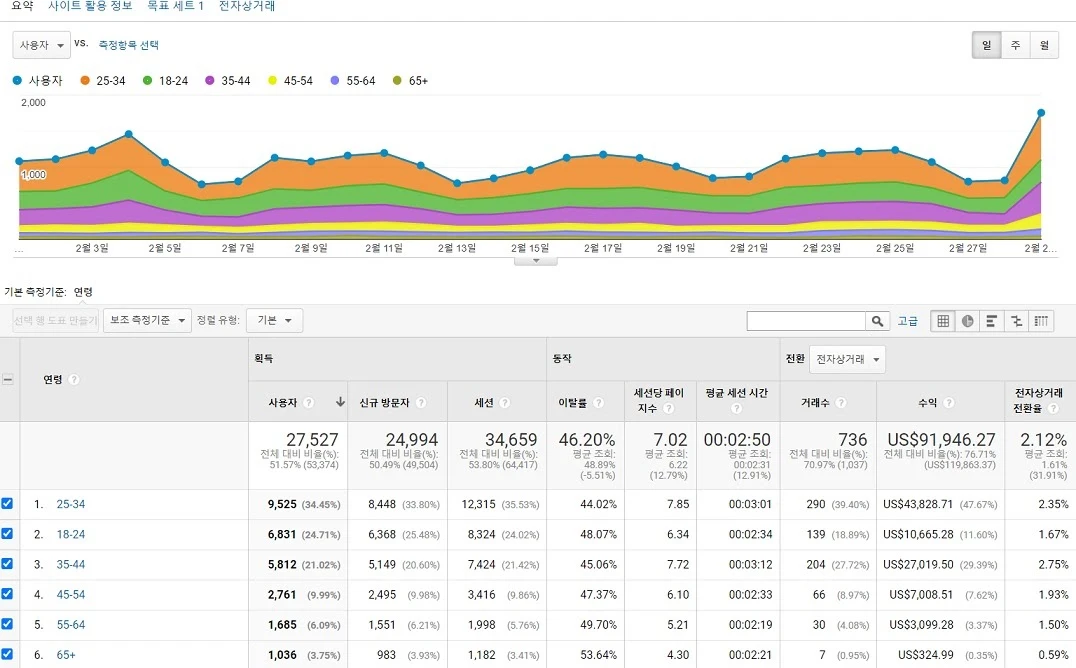Uncheck the 55-64 row checkbox

pyautogui.click(x=7, y=624)
